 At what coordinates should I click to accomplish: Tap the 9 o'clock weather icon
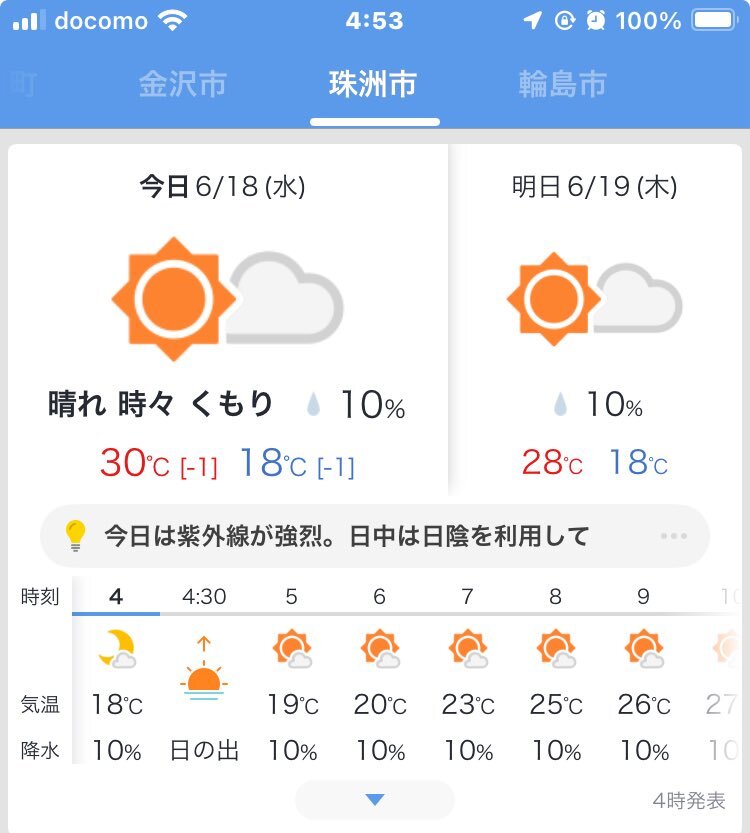click(x=644, y=649)
